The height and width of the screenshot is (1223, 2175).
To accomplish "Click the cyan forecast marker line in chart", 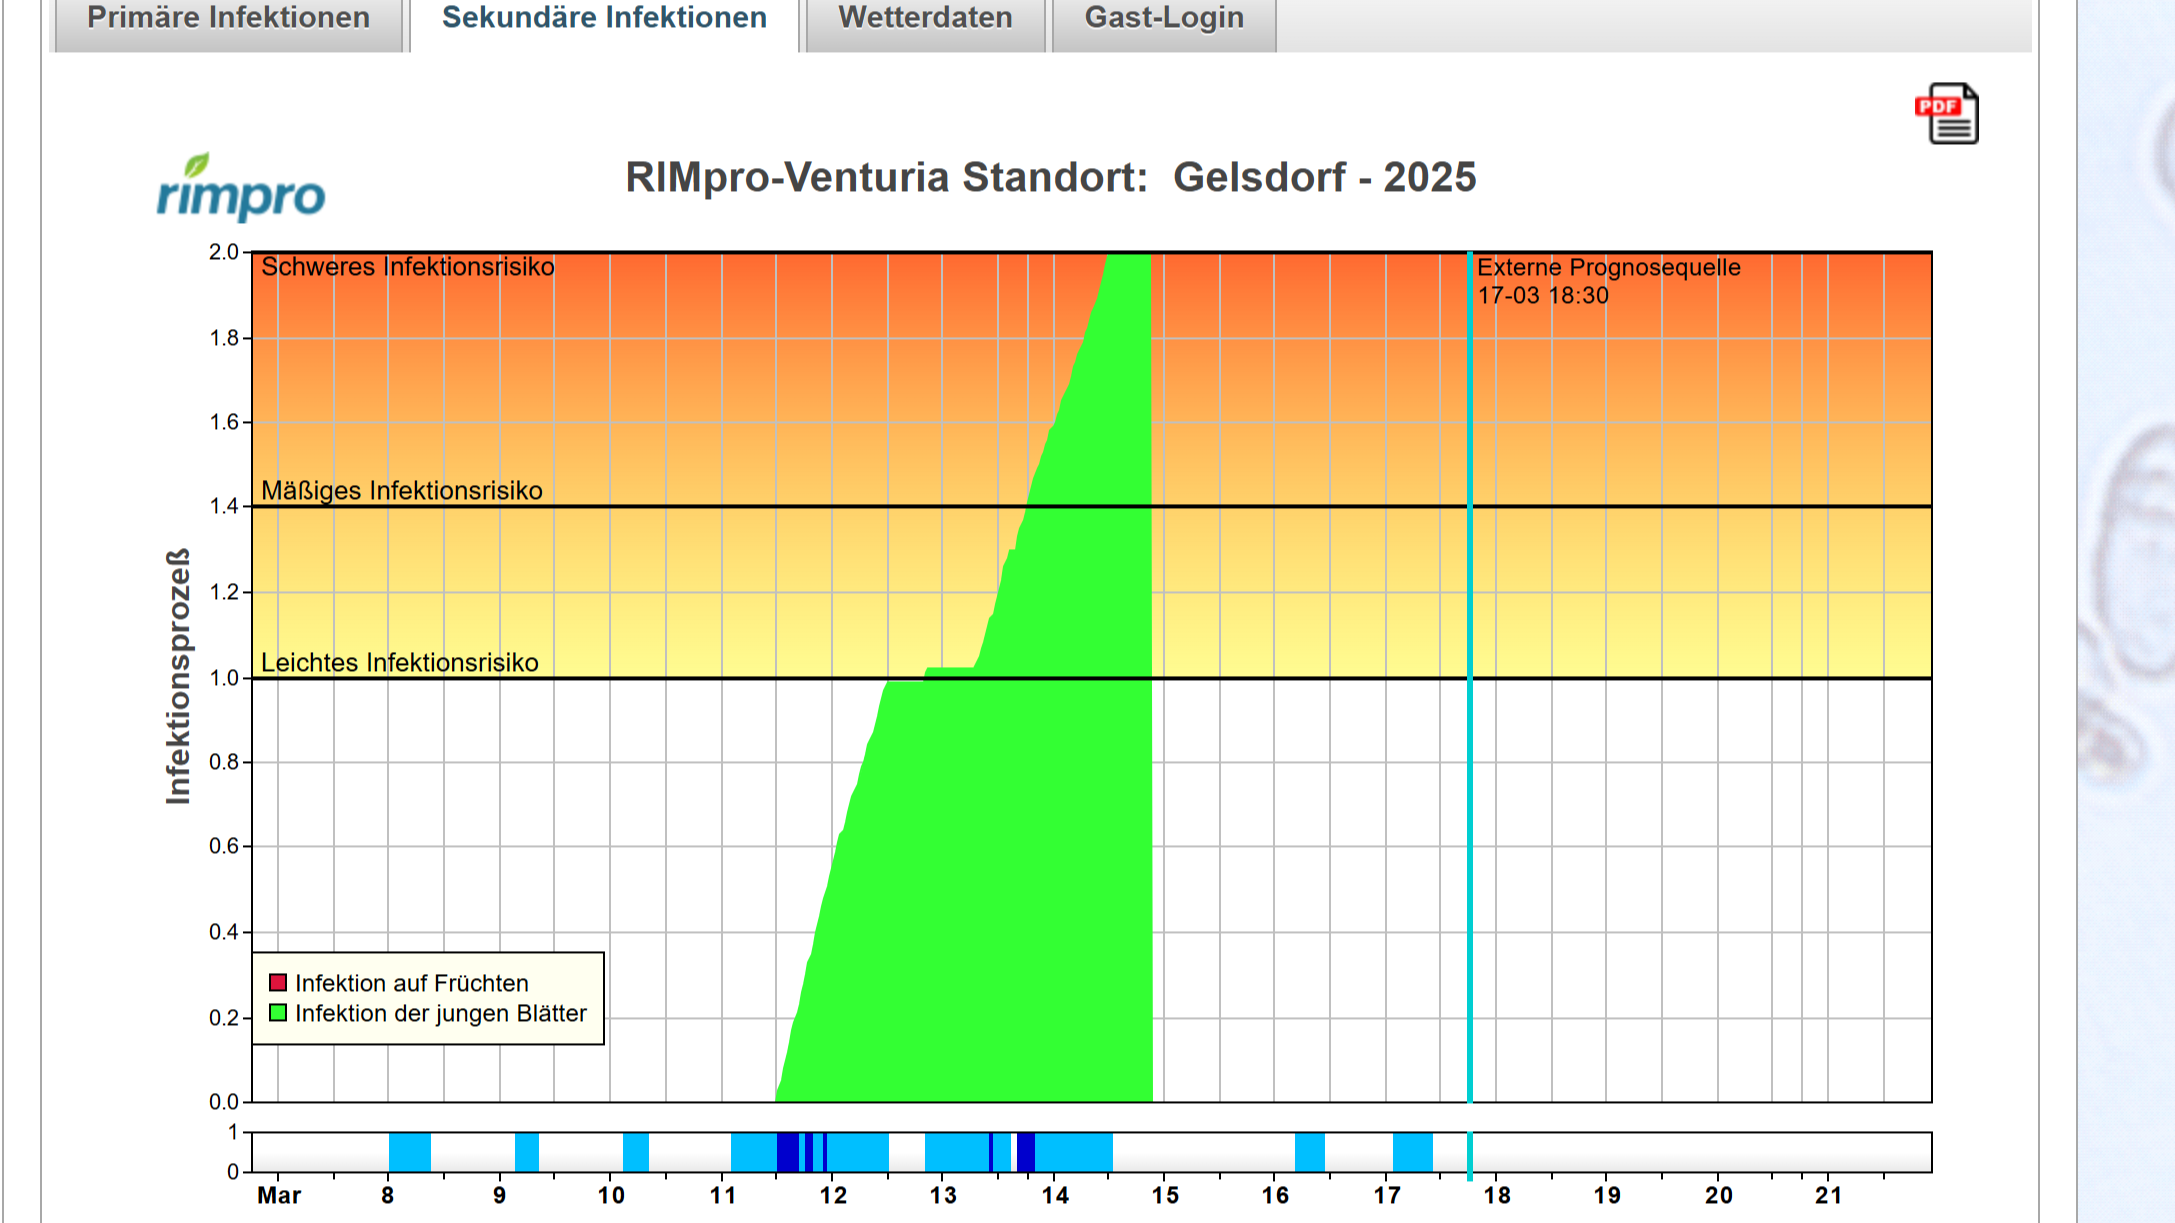I will [1470, 677].
